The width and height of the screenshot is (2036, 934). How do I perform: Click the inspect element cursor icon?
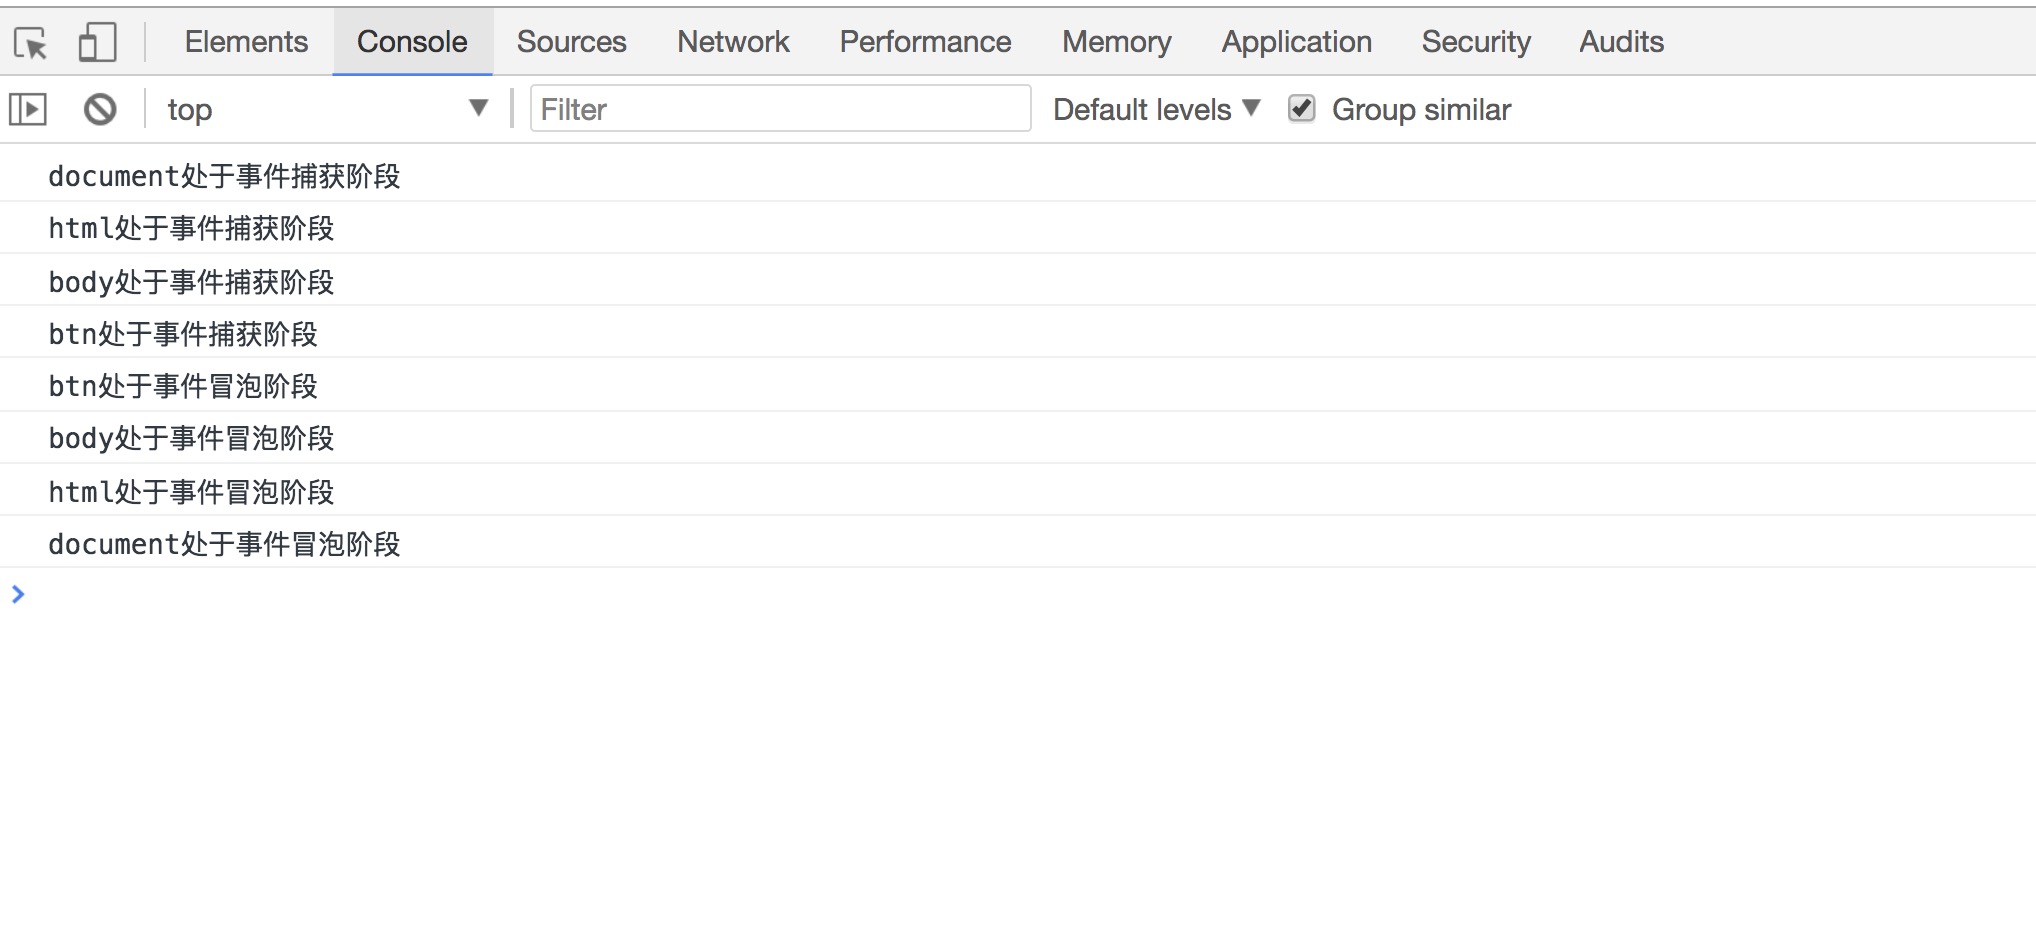coord(31,43)
